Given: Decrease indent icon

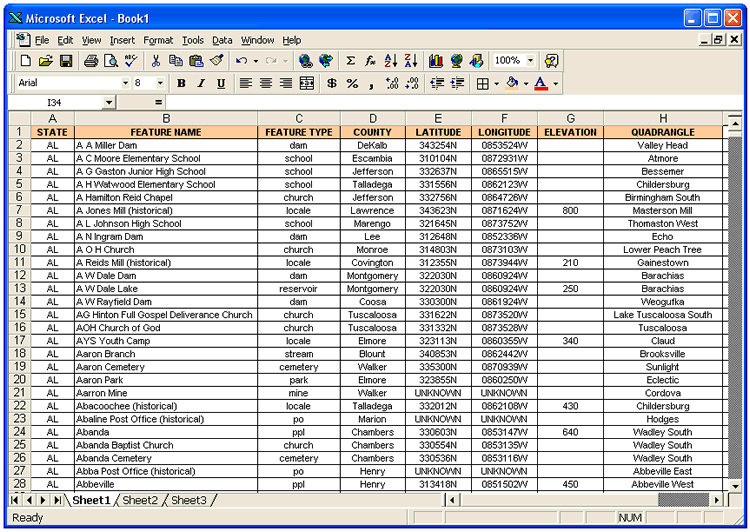Looking at the screenshot, I should [x=437, y=83].
